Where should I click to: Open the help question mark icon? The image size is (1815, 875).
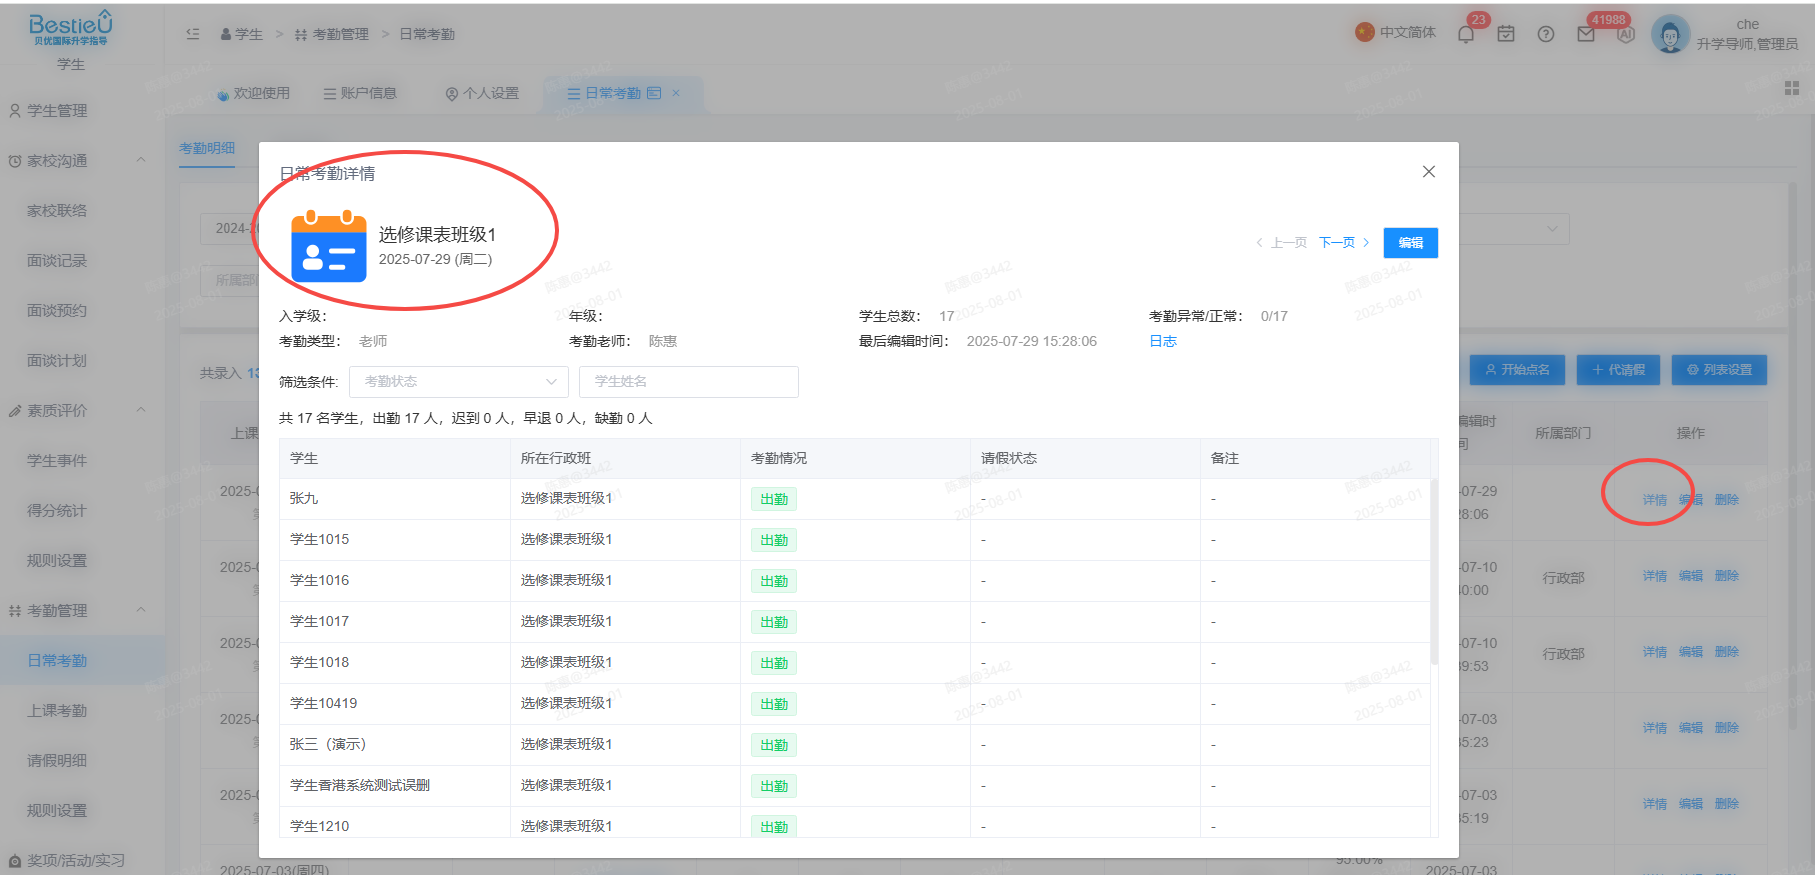(1546, 34)
